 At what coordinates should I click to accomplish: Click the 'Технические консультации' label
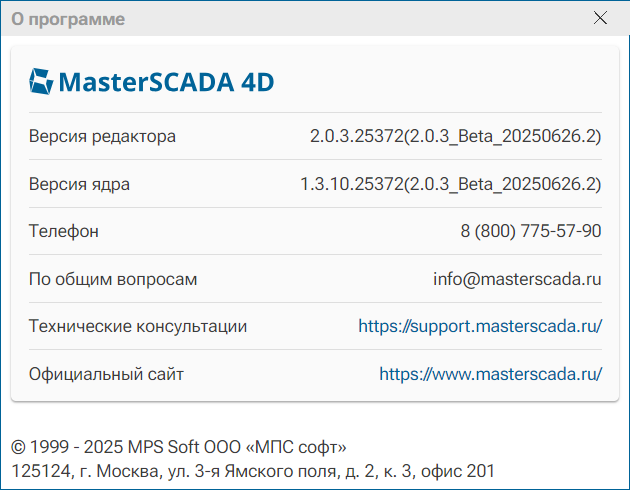point(138,326)
